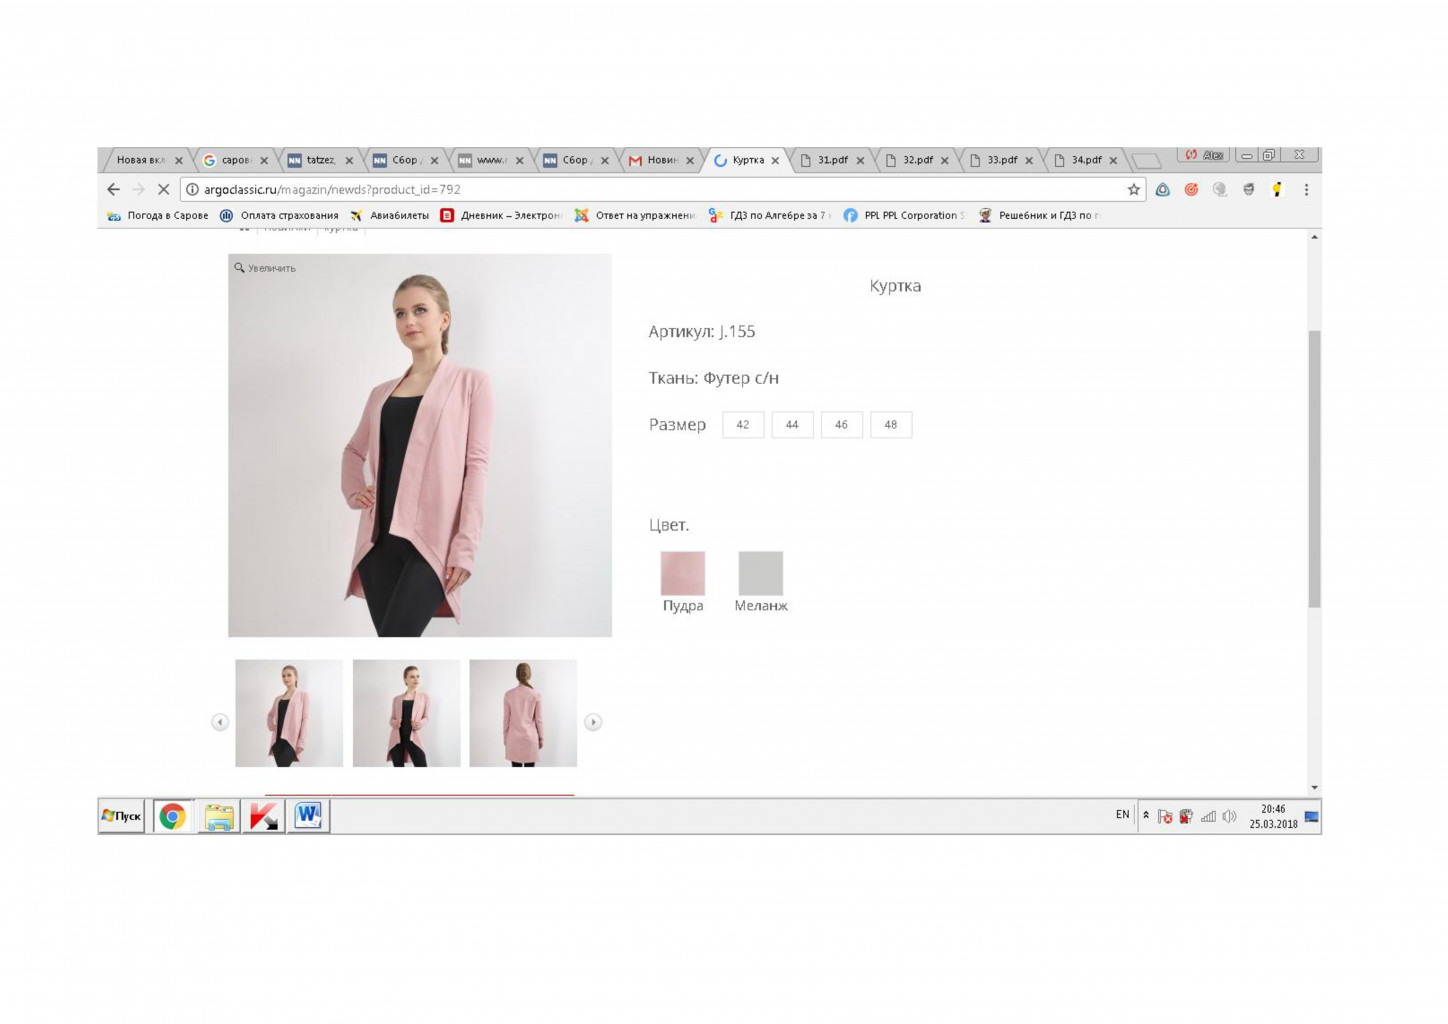Viewport: 1448px width, 1024px height.
Task: Open Погода в Сарове bookmark
Action: (157, 215)
